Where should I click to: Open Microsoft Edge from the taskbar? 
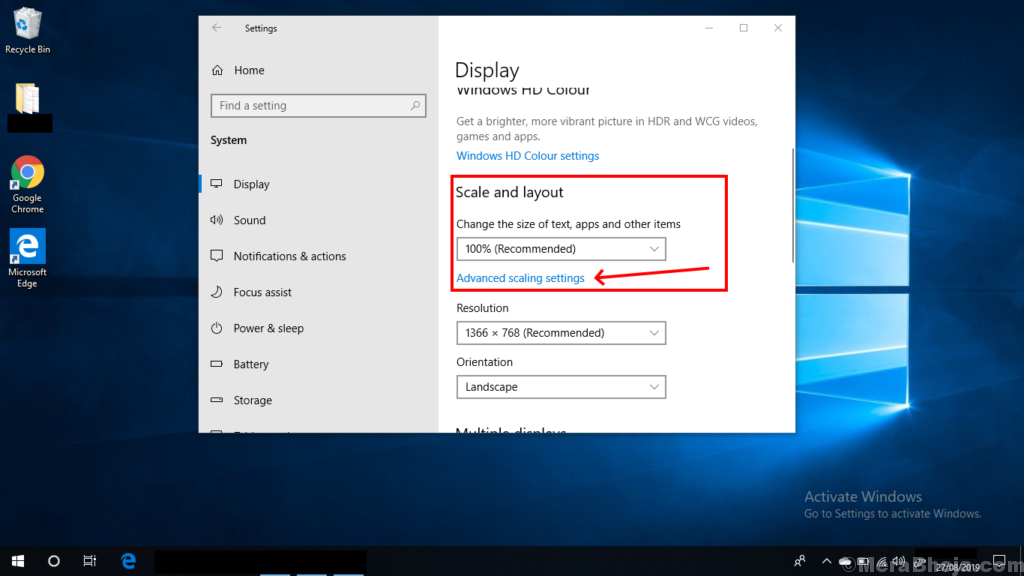coord(128,561)
